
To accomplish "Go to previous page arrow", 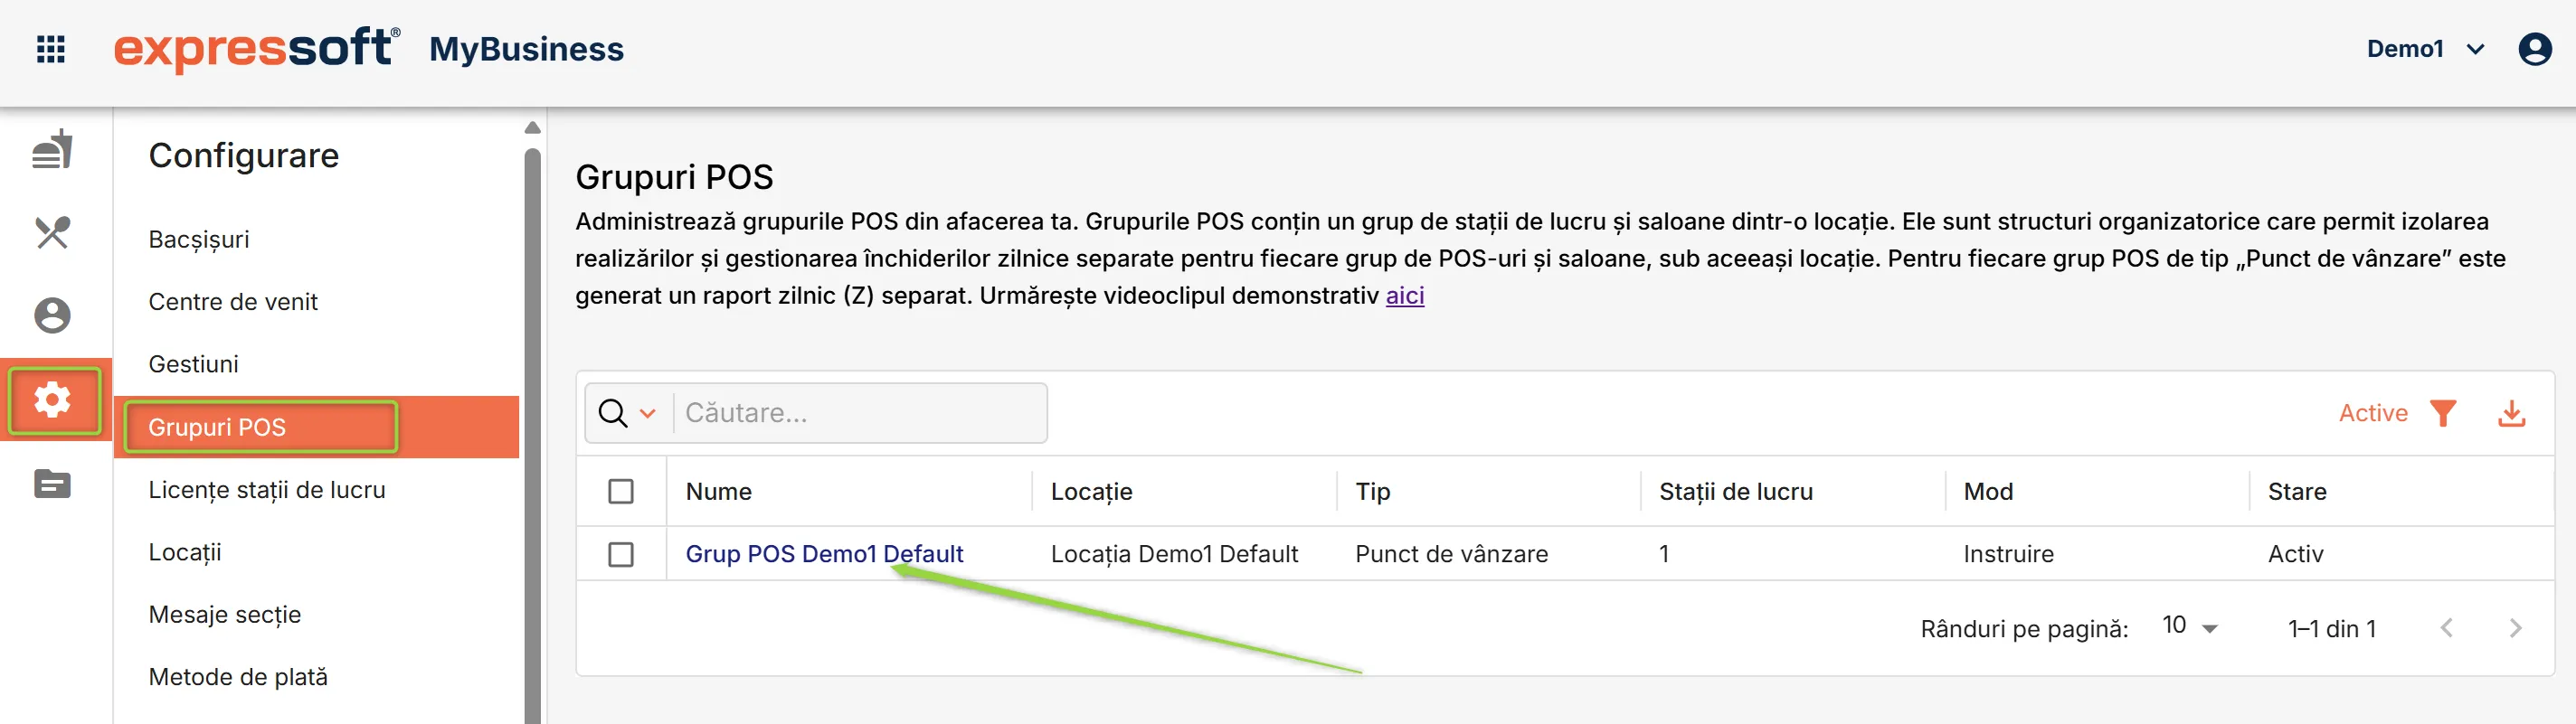I will (x=2446, y=628).
